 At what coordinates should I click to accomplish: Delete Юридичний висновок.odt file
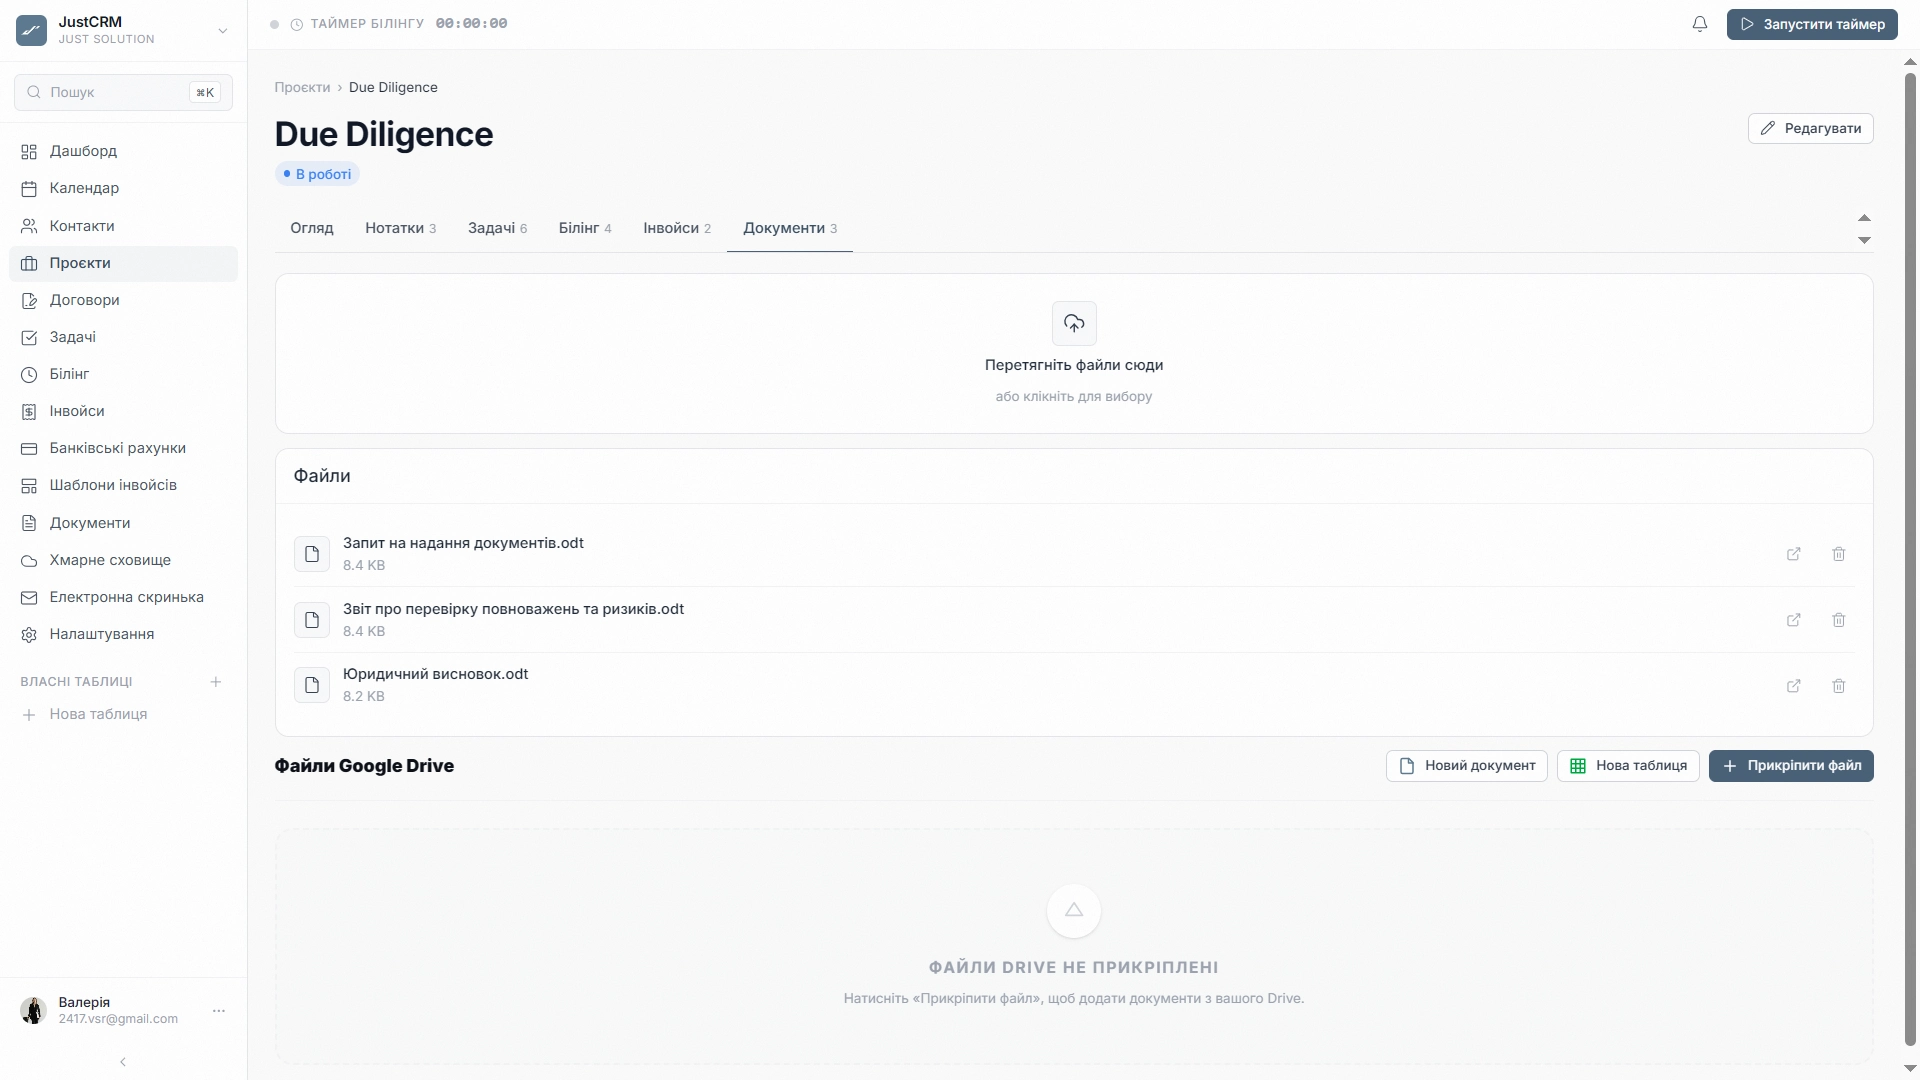1839,686
